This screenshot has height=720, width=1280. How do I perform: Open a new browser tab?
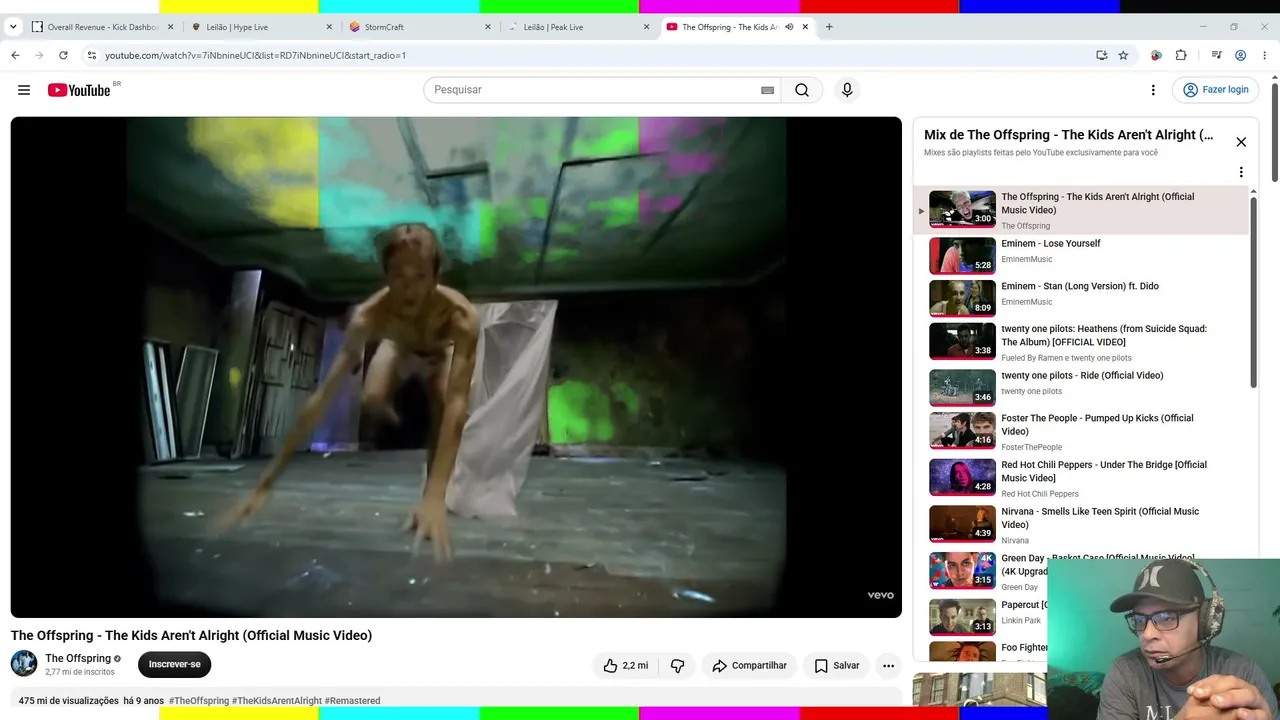coord(829,27)
